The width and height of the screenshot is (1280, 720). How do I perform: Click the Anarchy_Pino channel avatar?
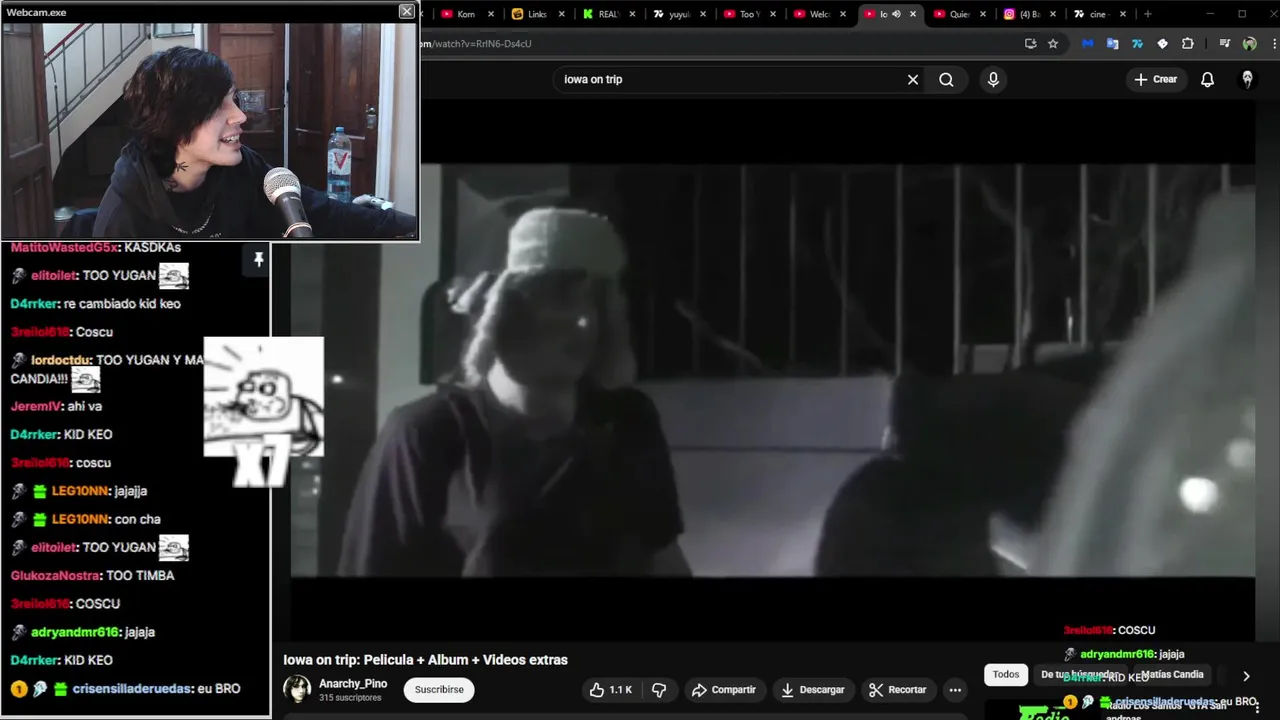297,689
